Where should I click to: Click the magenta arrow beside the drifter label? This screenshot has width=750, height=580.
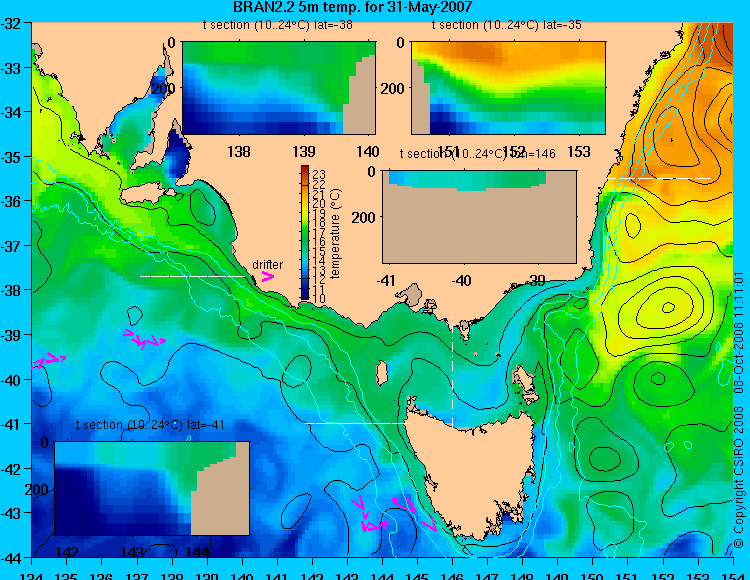coord(267,276)
